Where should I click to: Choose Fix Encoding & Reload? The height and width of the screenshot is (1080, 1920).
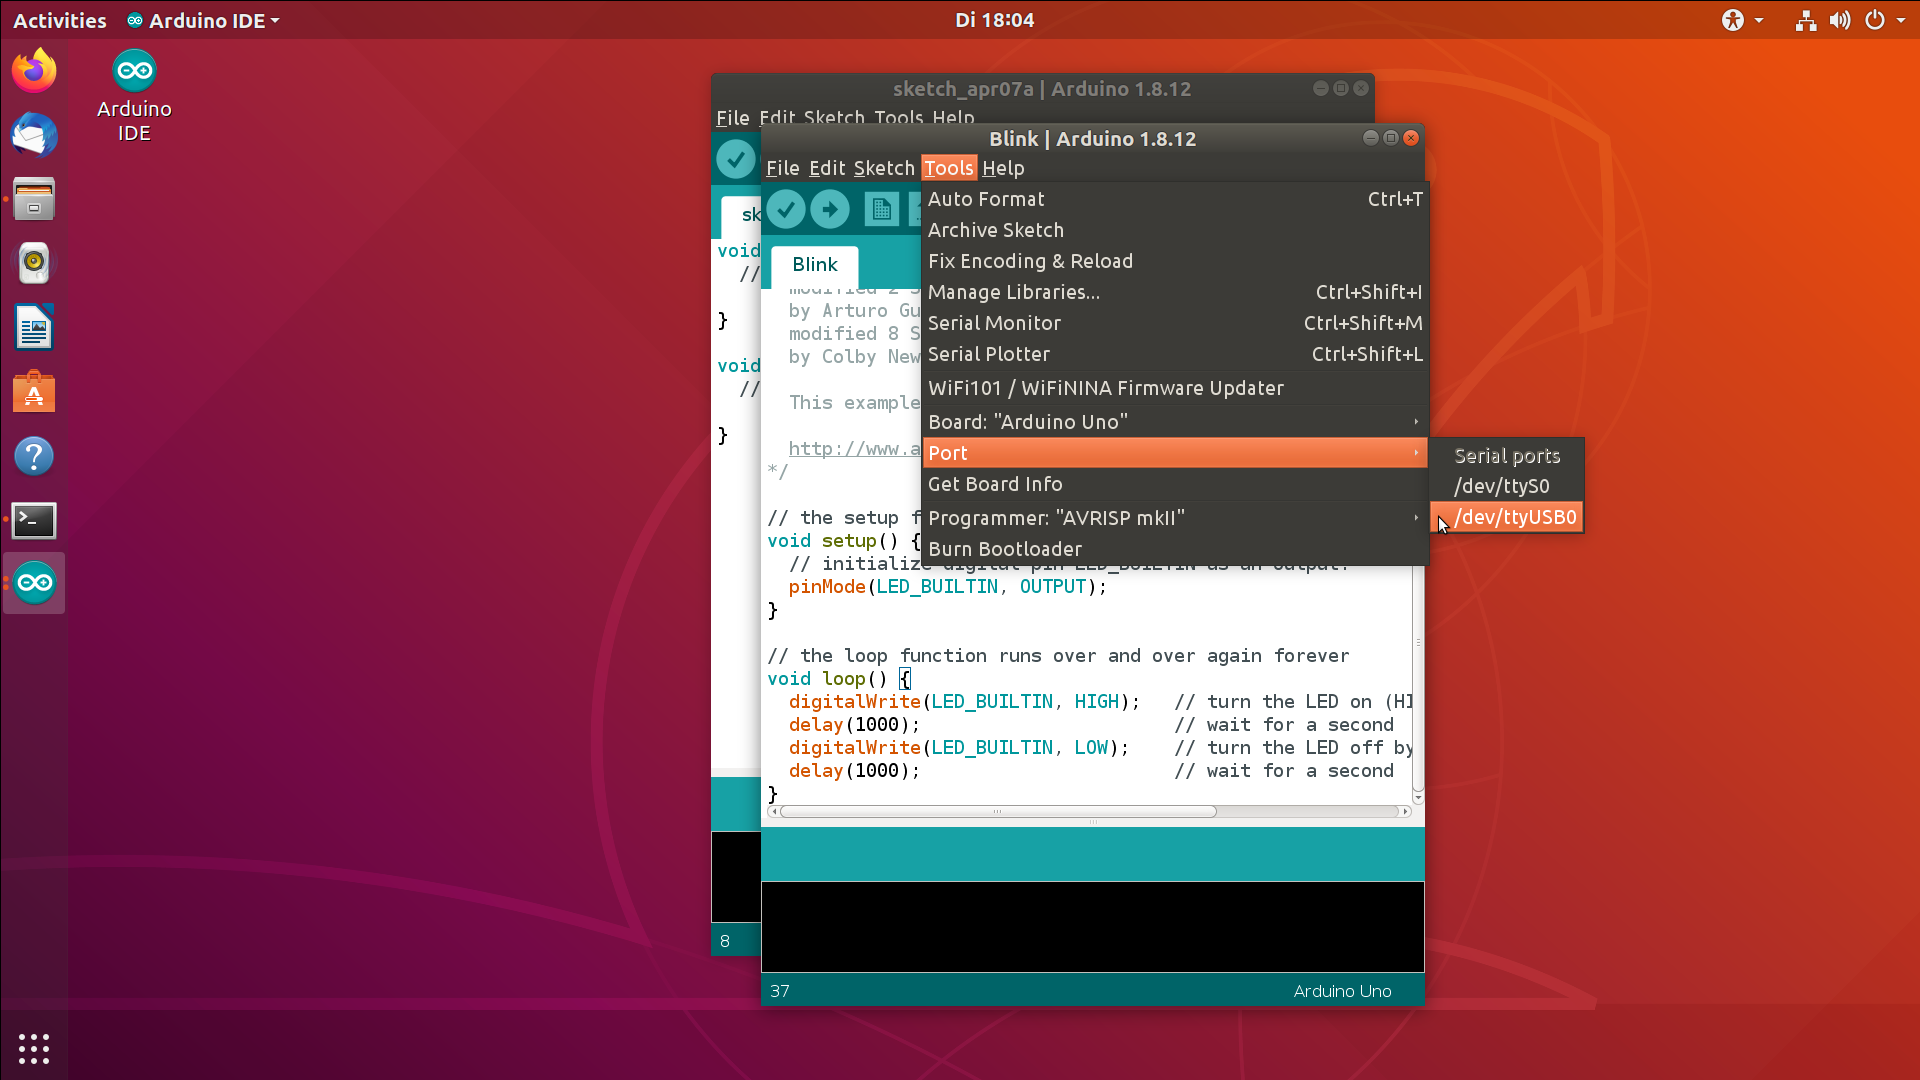point(1174,261)
